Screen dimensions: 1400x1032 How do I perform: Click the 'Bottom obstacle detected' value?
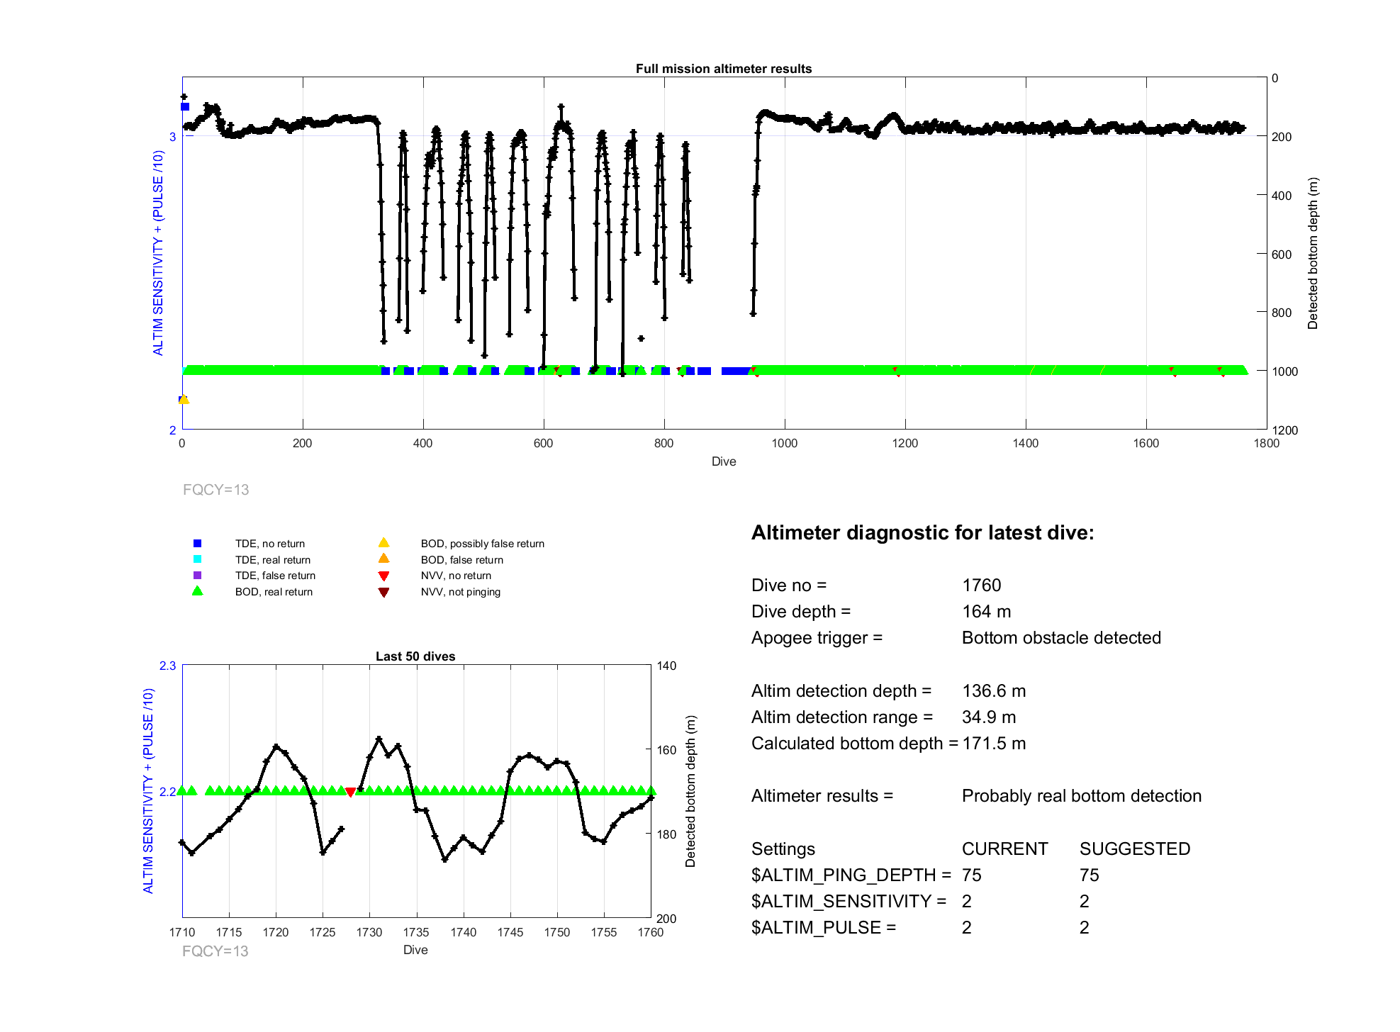click(x=1061, y=638)
